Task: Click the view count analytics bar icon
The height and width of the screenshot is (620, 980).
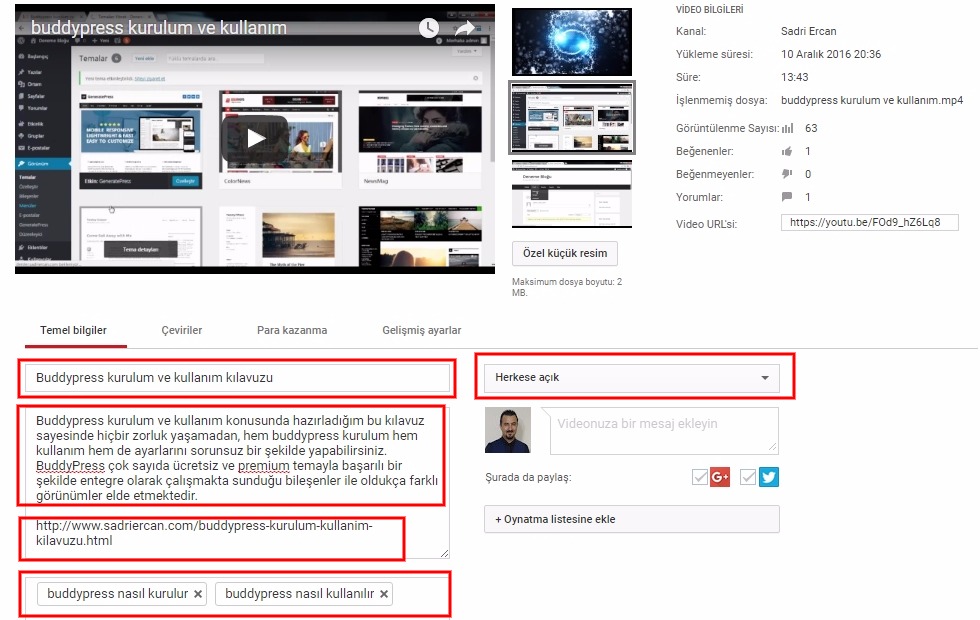Action: 788,128
